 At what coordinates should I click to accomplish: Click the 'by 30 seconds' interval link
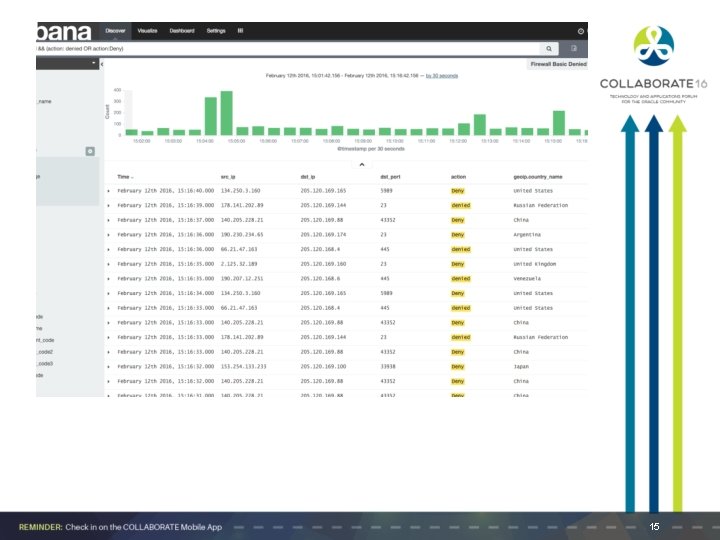[x=442, y=76]
